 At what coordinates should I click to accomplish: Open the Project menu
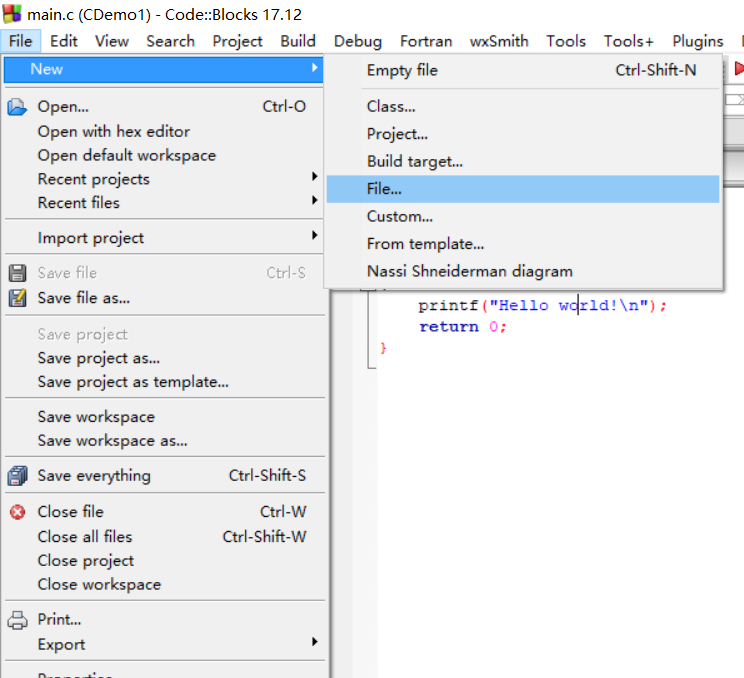[237, 41]
